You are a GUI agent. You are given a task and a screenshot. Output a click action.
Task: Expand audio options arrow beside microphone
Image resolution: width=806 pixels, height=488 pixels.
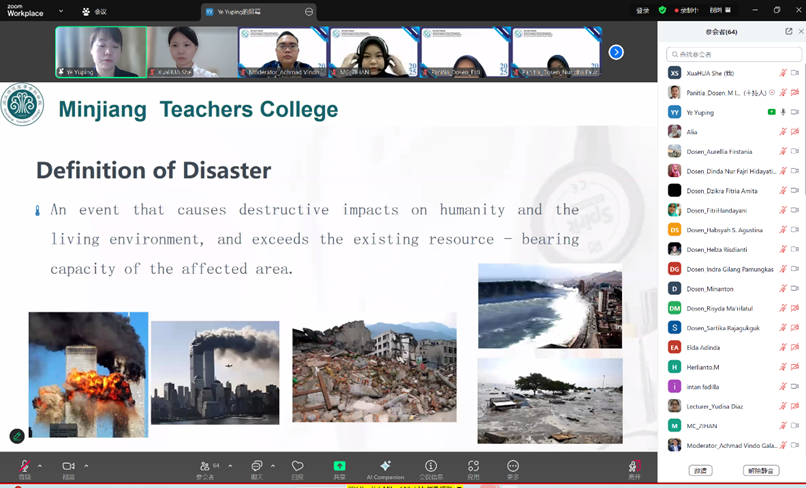click(40, 466)
